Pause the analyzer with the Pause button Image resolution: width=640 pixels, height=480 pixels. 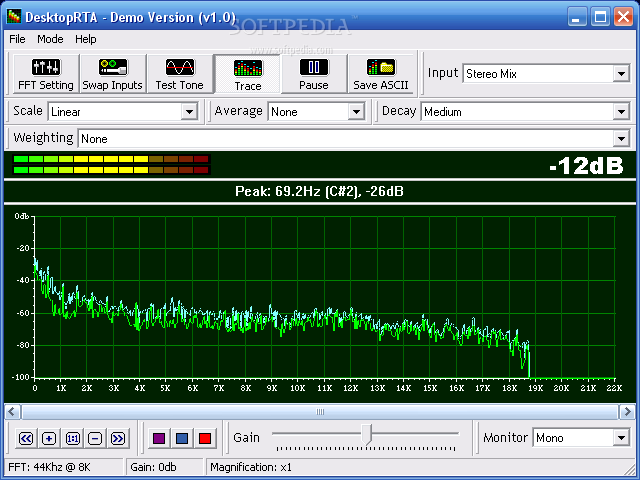314,74
